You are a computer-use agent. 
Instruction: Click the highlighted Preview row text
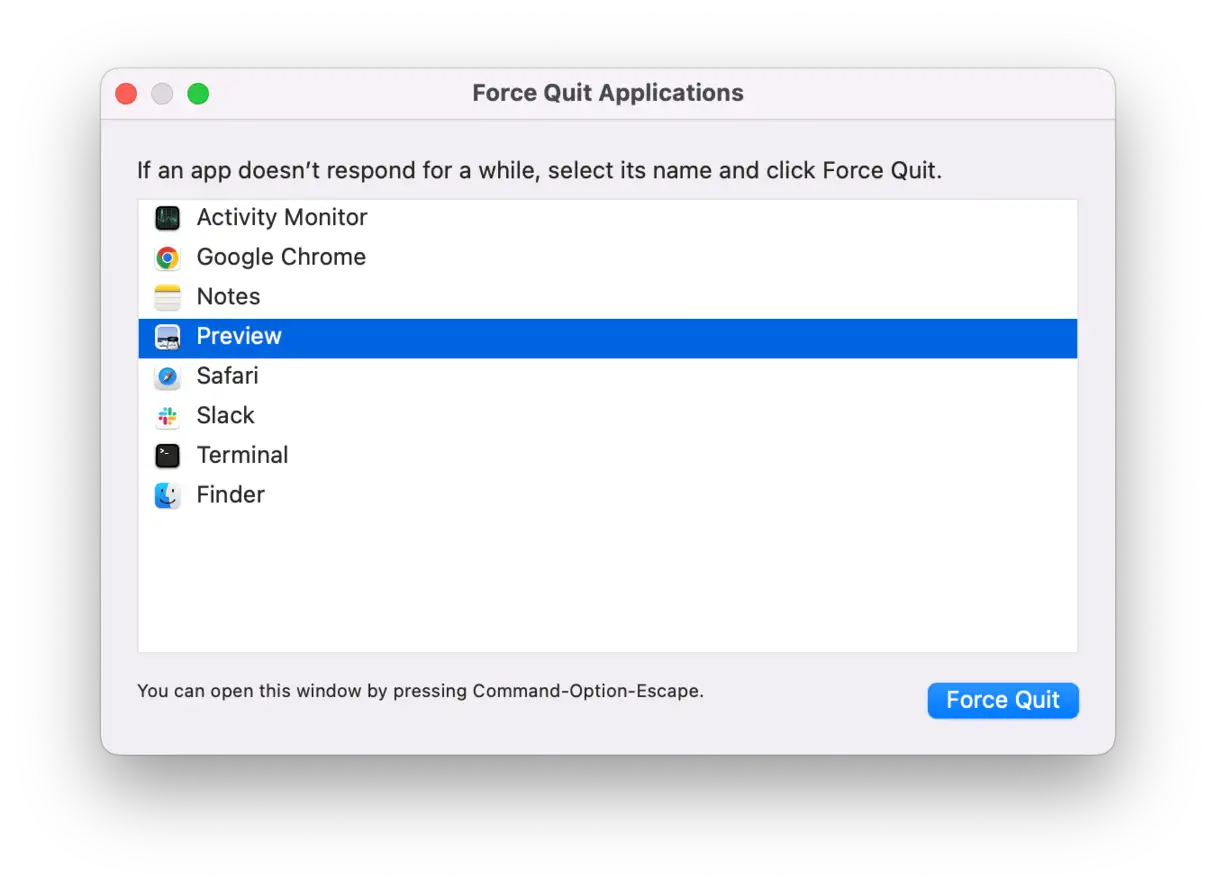(239, 337)
